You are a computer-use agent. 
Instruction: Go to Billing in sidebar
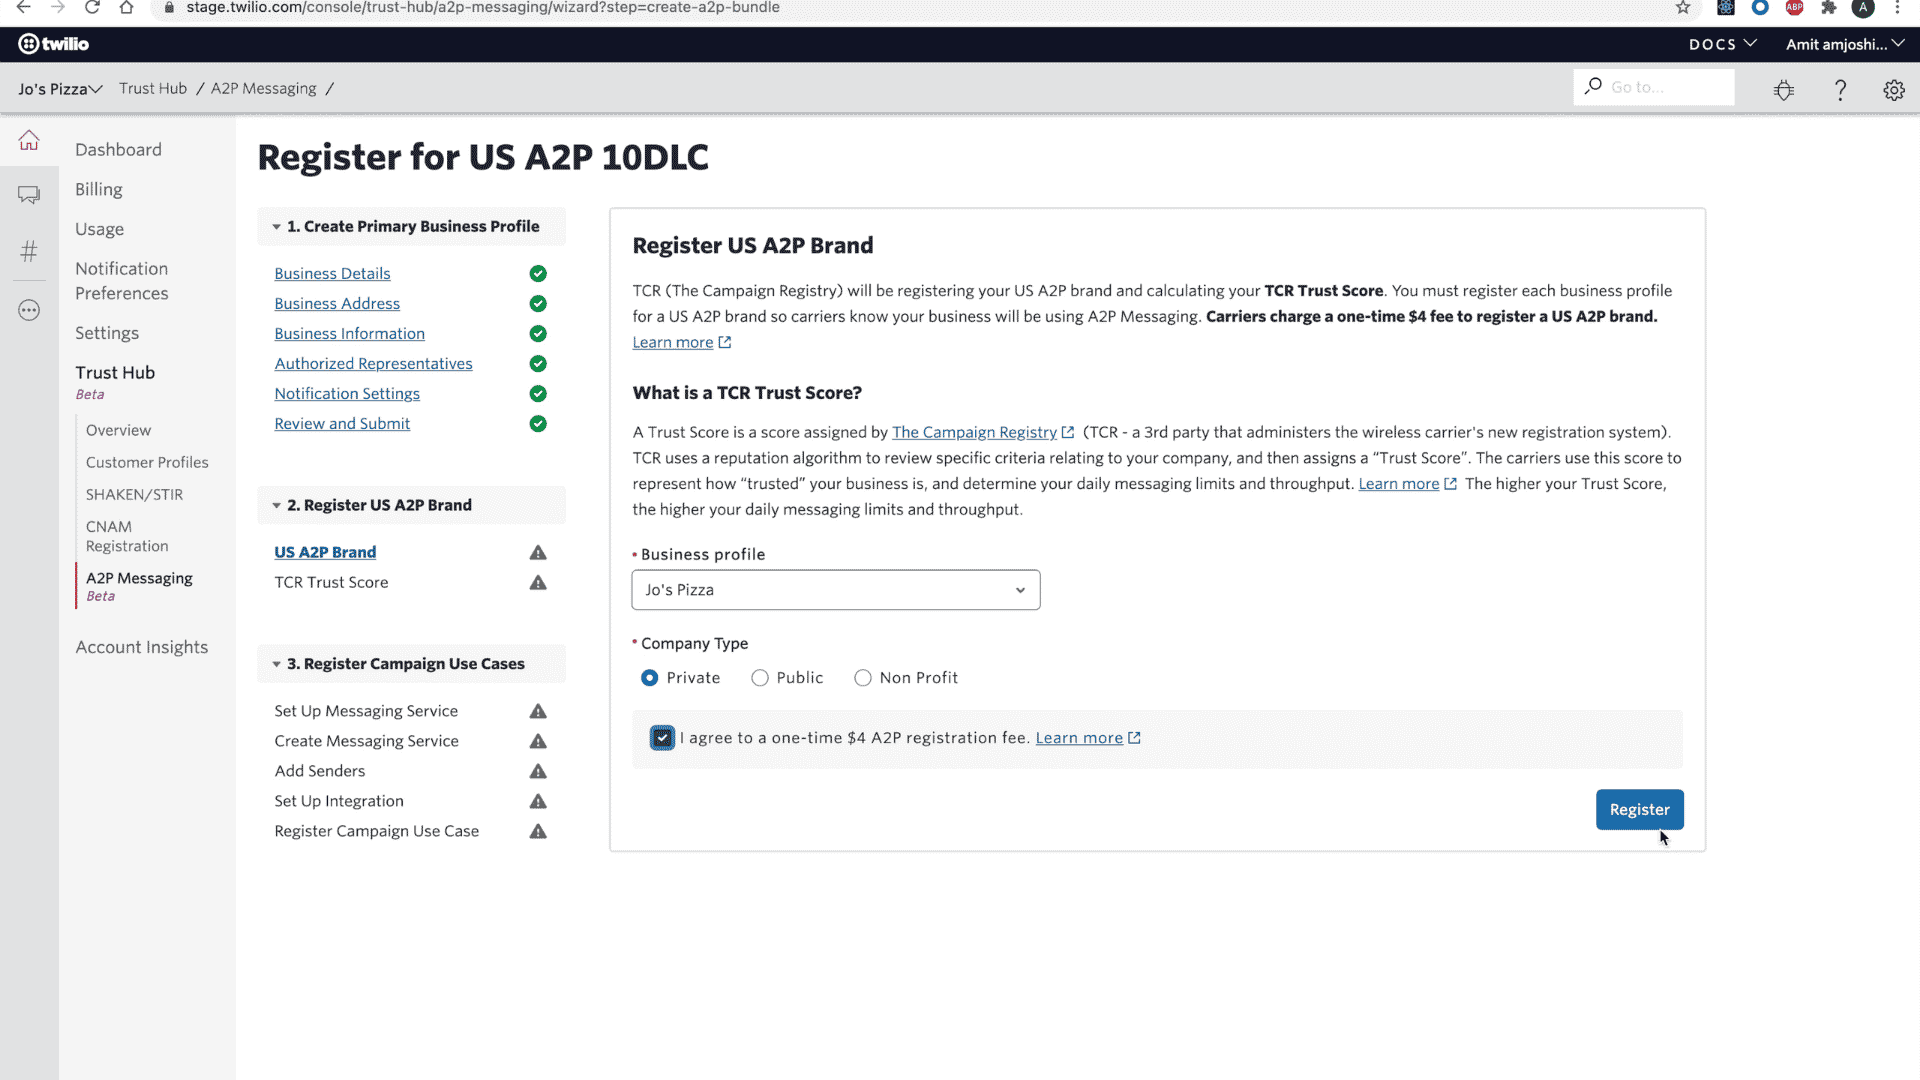[x=98, y=189]
